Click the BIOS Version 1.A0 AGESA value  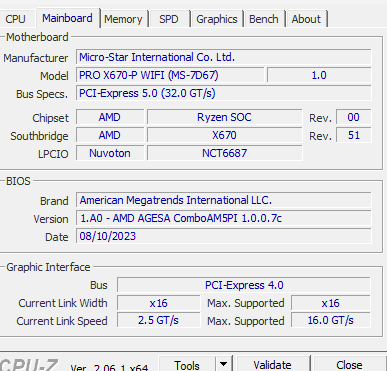223,218
